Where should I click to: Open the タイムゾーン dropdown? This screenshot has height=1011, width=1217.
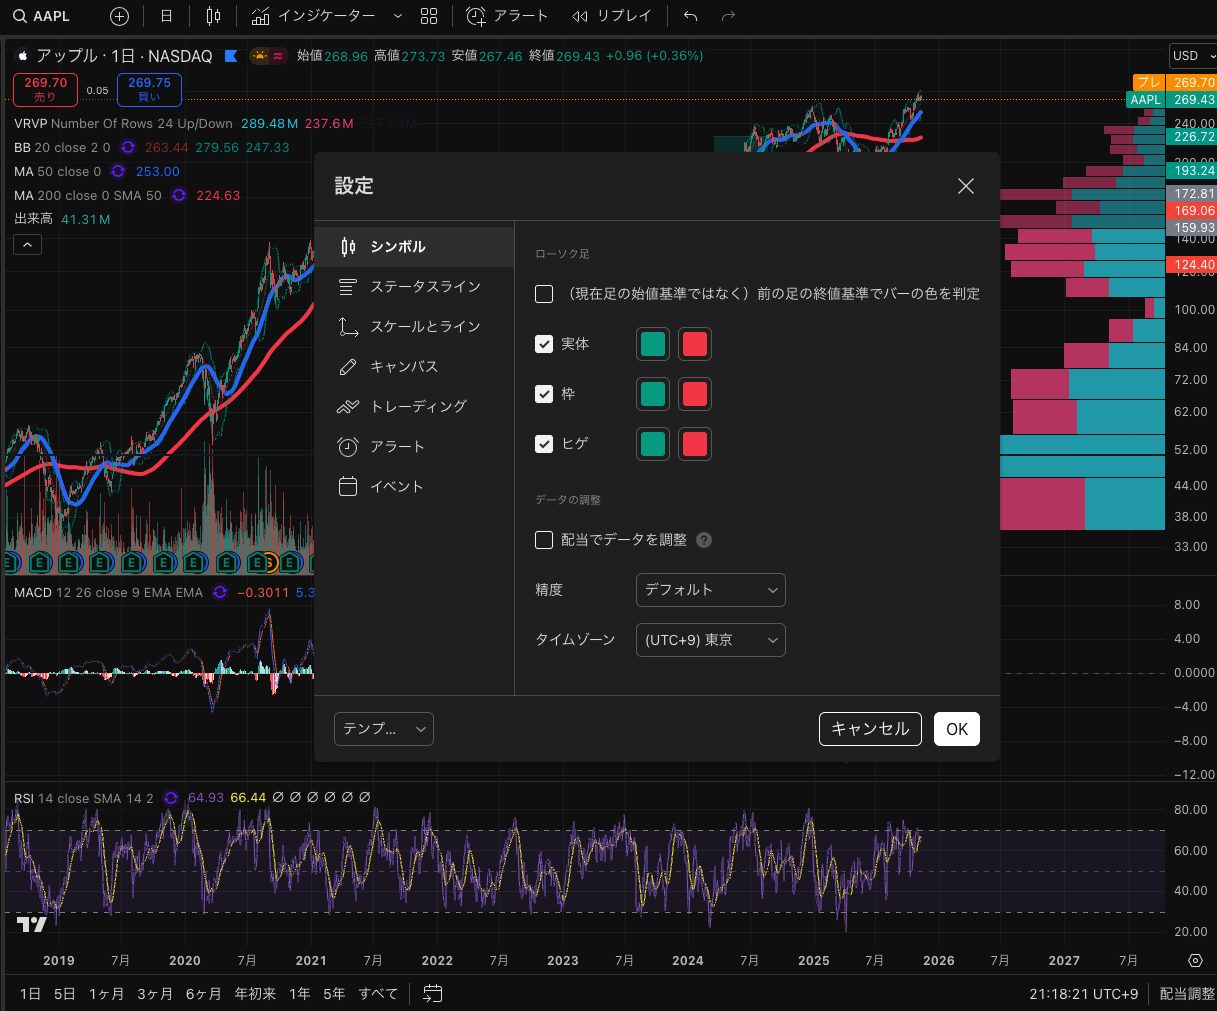click(x=710, y=640)
